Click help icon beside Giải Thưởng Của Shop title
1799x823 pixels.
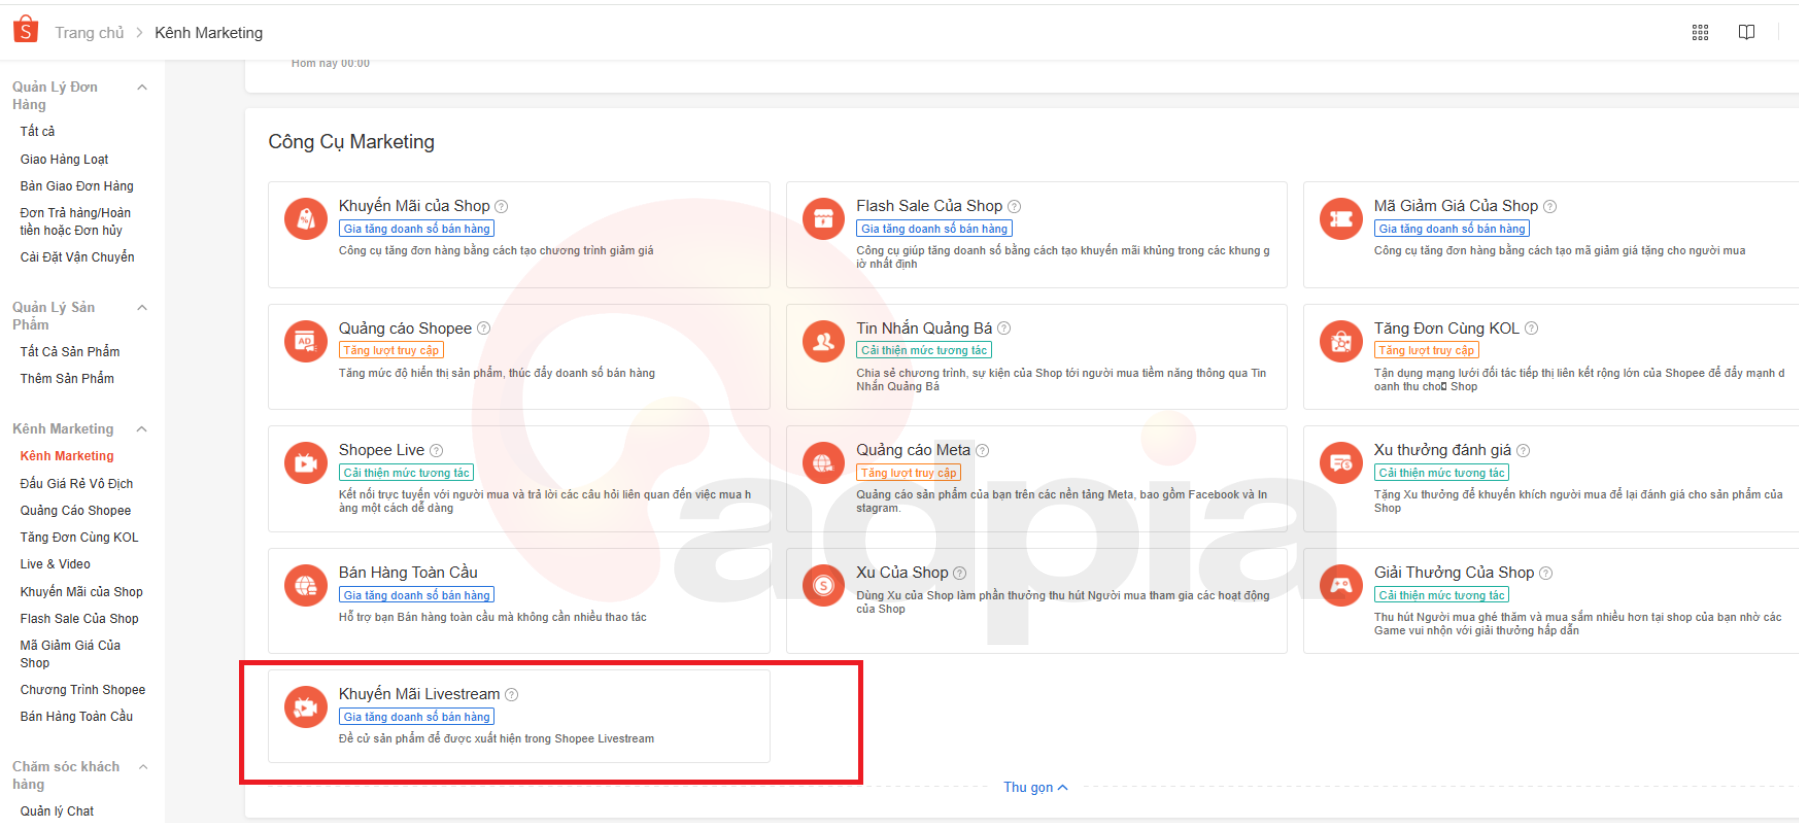[x=1546, y=573]
